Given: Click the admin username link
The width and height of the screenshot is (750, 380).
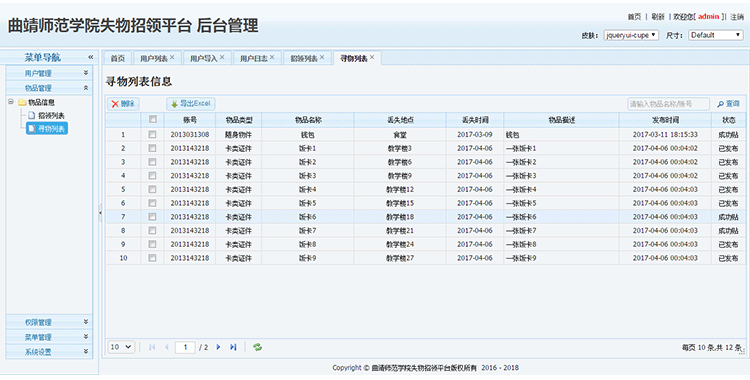Looking at the screenshot, I should click(x=708, y=17).
